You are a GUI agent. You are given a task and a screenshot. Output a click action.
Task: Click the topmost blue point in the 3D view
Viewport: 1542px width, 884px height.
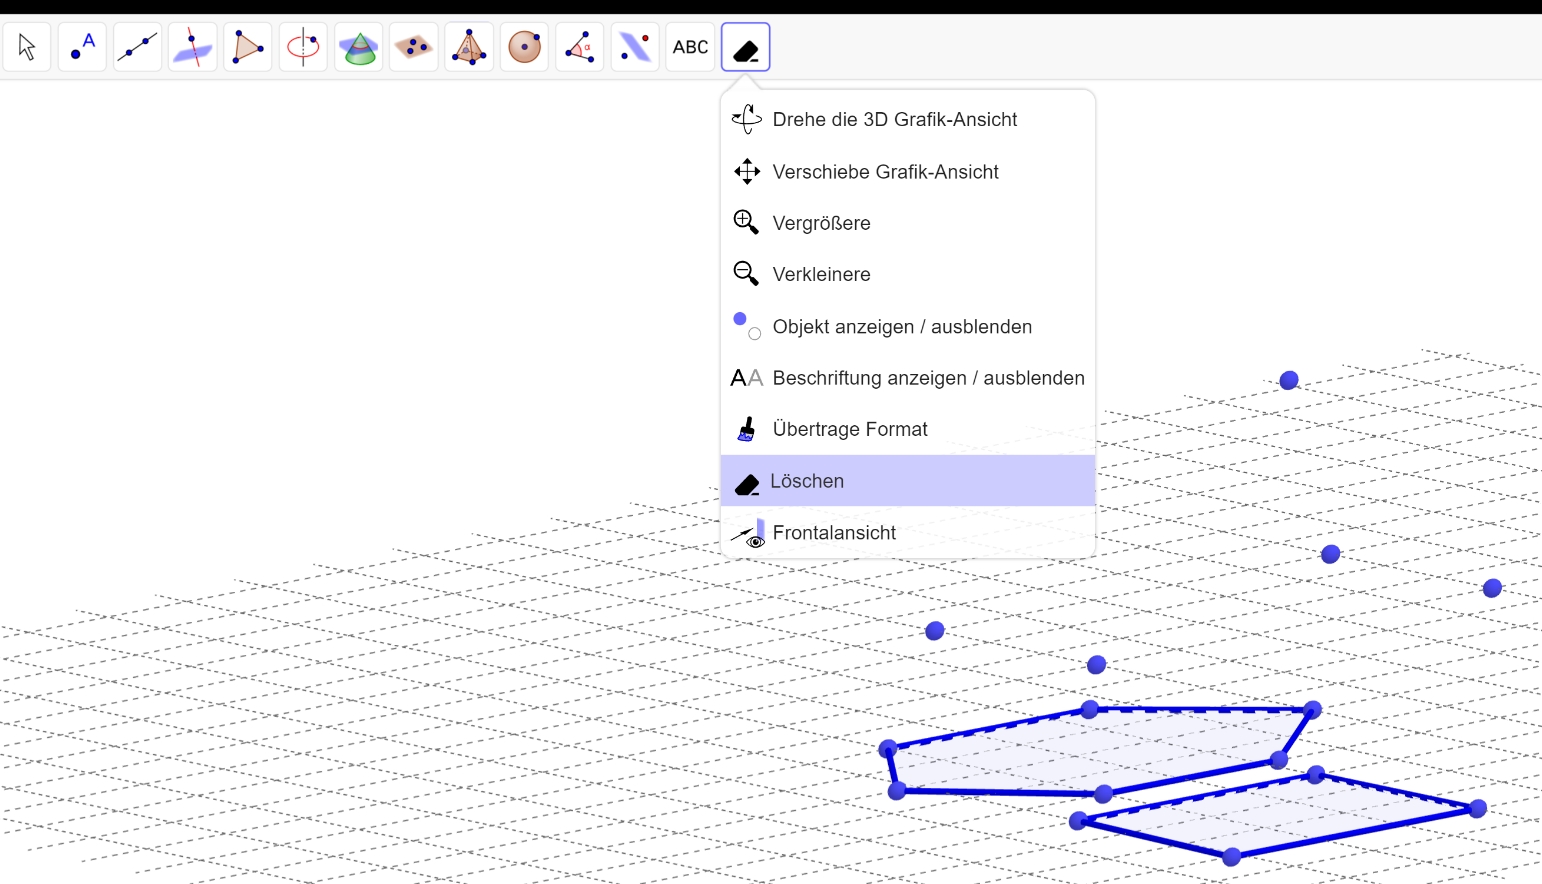click(1289, 380)
